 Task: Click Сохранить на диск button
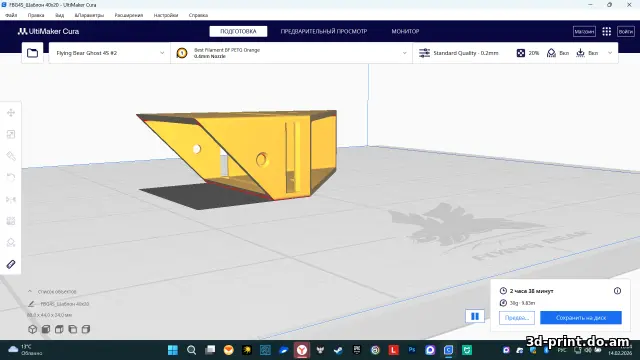[x=581, y=318]
